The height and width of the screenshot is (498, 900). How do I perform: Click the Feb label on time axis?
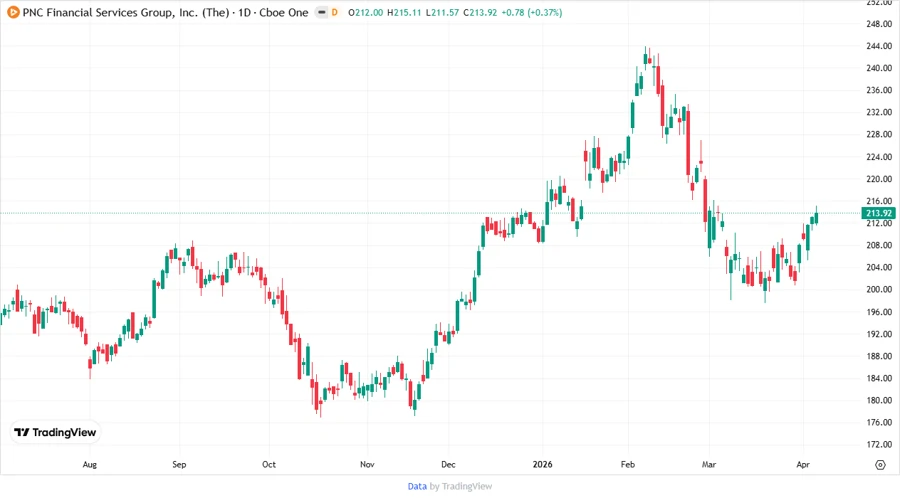[x=627, y=465]
